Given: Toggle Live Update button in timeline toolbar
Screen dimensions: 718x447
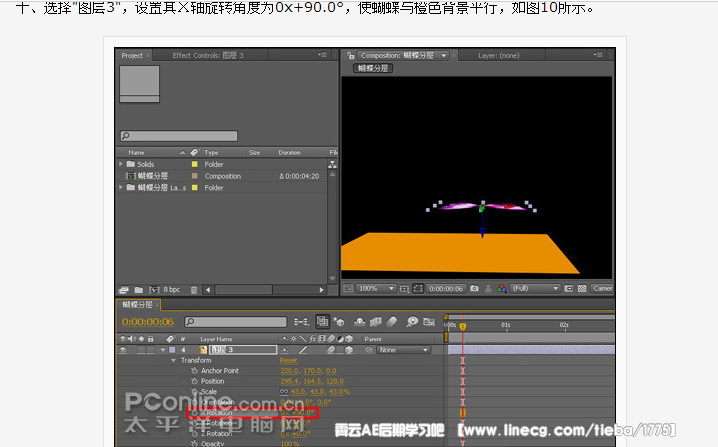Looking at the screenshot, I should click(322, 322).
